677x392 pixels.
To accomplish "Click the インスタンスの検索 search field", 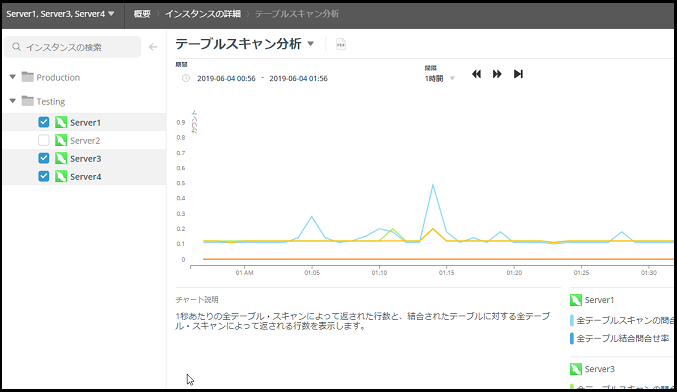I will (x=73, y=47).
